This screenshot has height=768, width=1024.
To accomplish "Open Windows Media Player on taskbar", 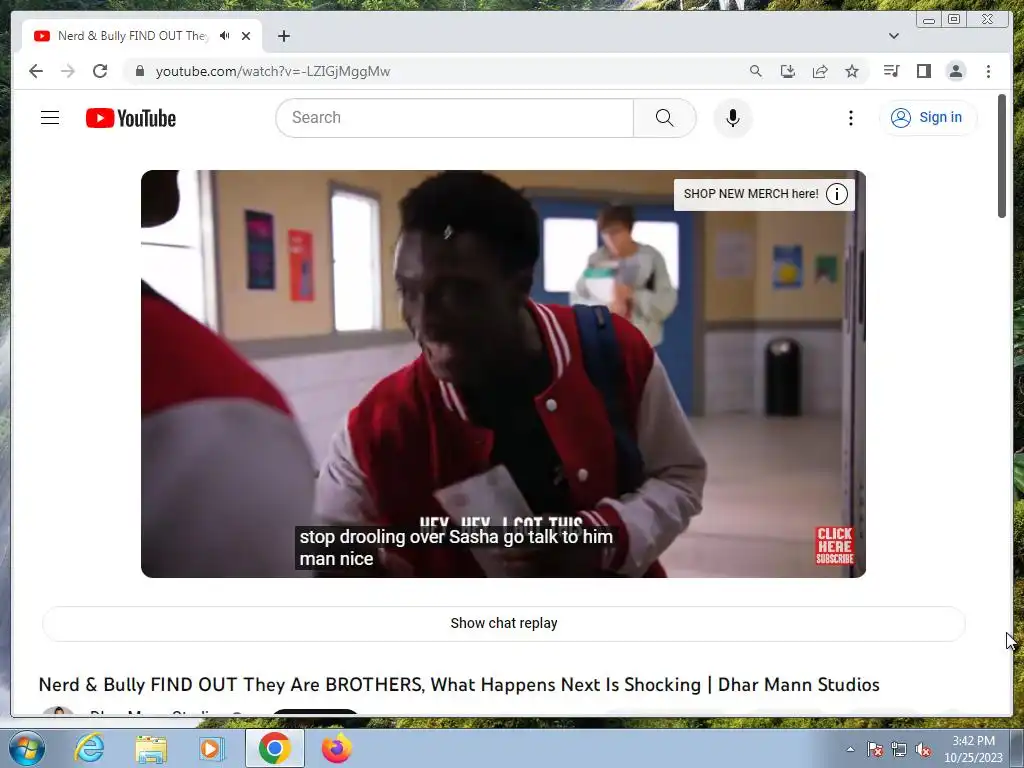I will point(211,749).
